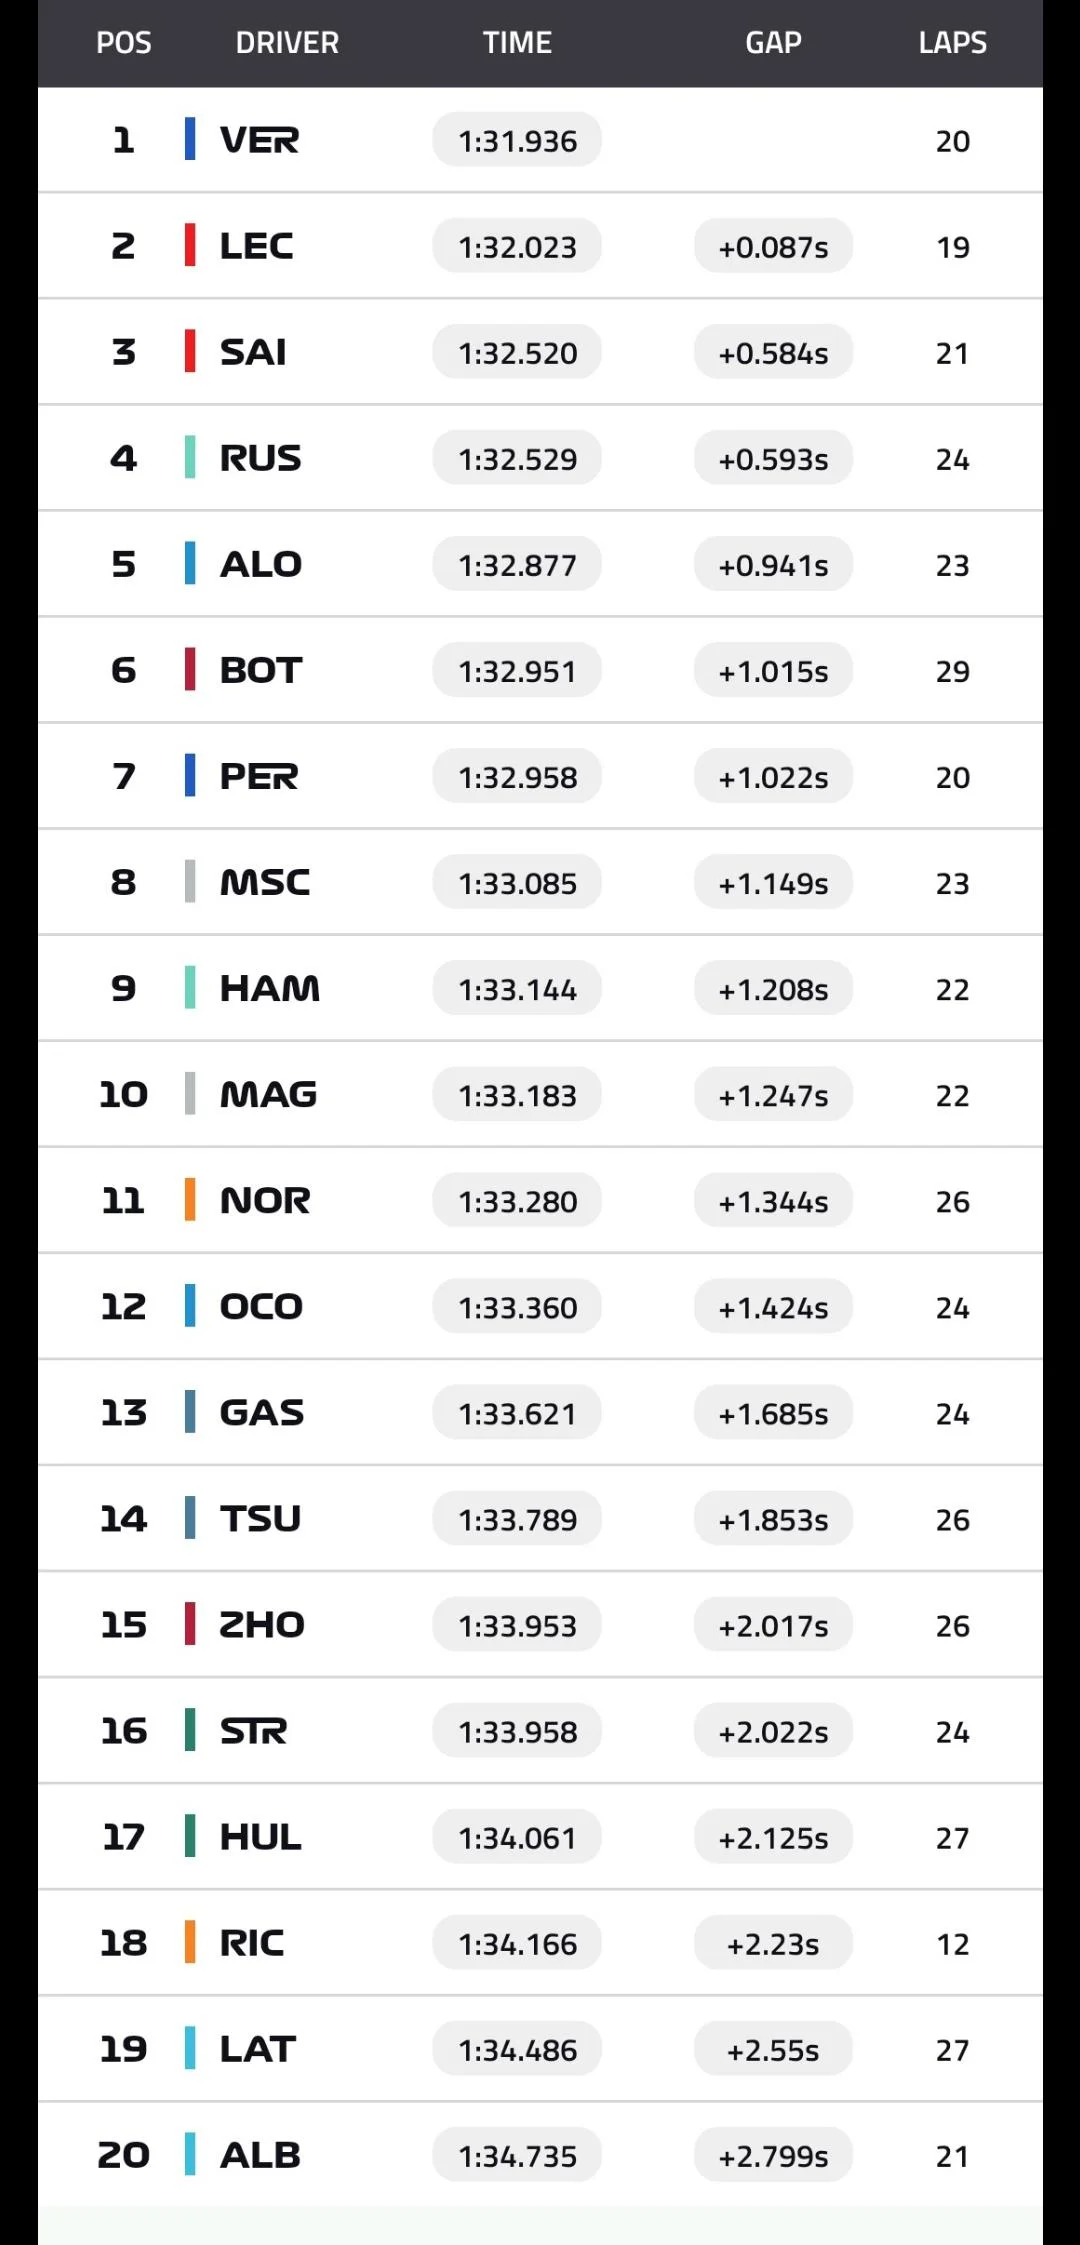
Task: Click the +0.087s gap badge
Action: point(773,247)
